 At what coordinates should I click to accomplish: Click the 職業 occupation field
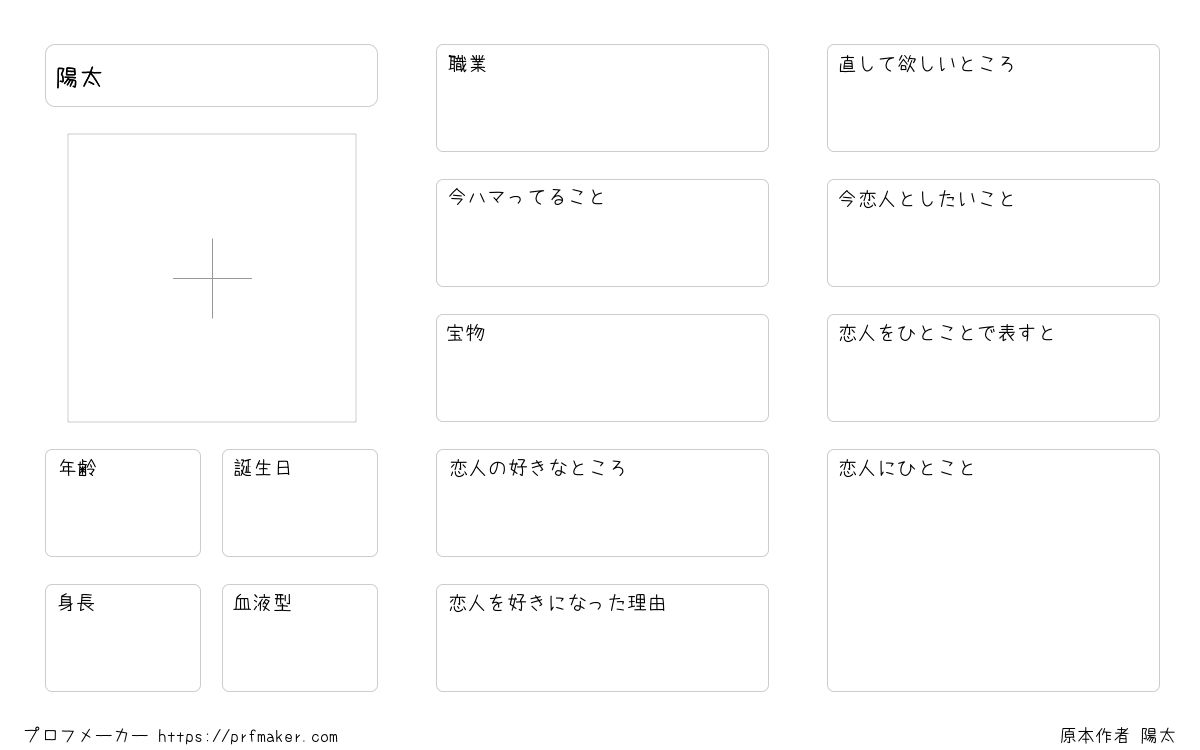(x=602, y=98)
